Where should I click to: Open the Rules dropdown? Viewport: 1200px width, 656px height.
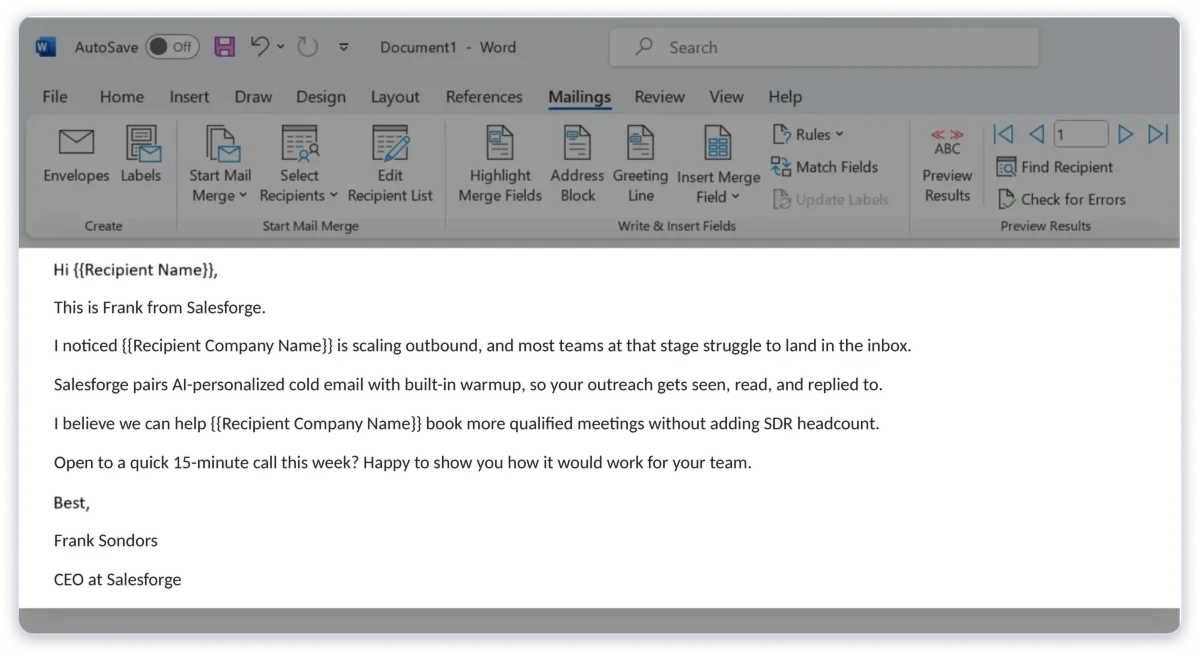click(808, 134)
